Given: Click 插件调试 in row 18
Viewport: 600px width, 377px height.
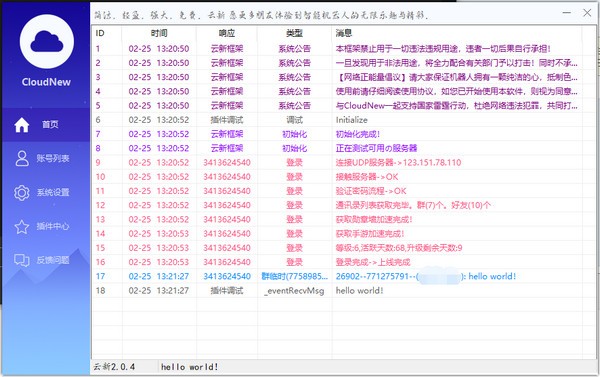Looking at the screenshot, I should tap(227, 291).
